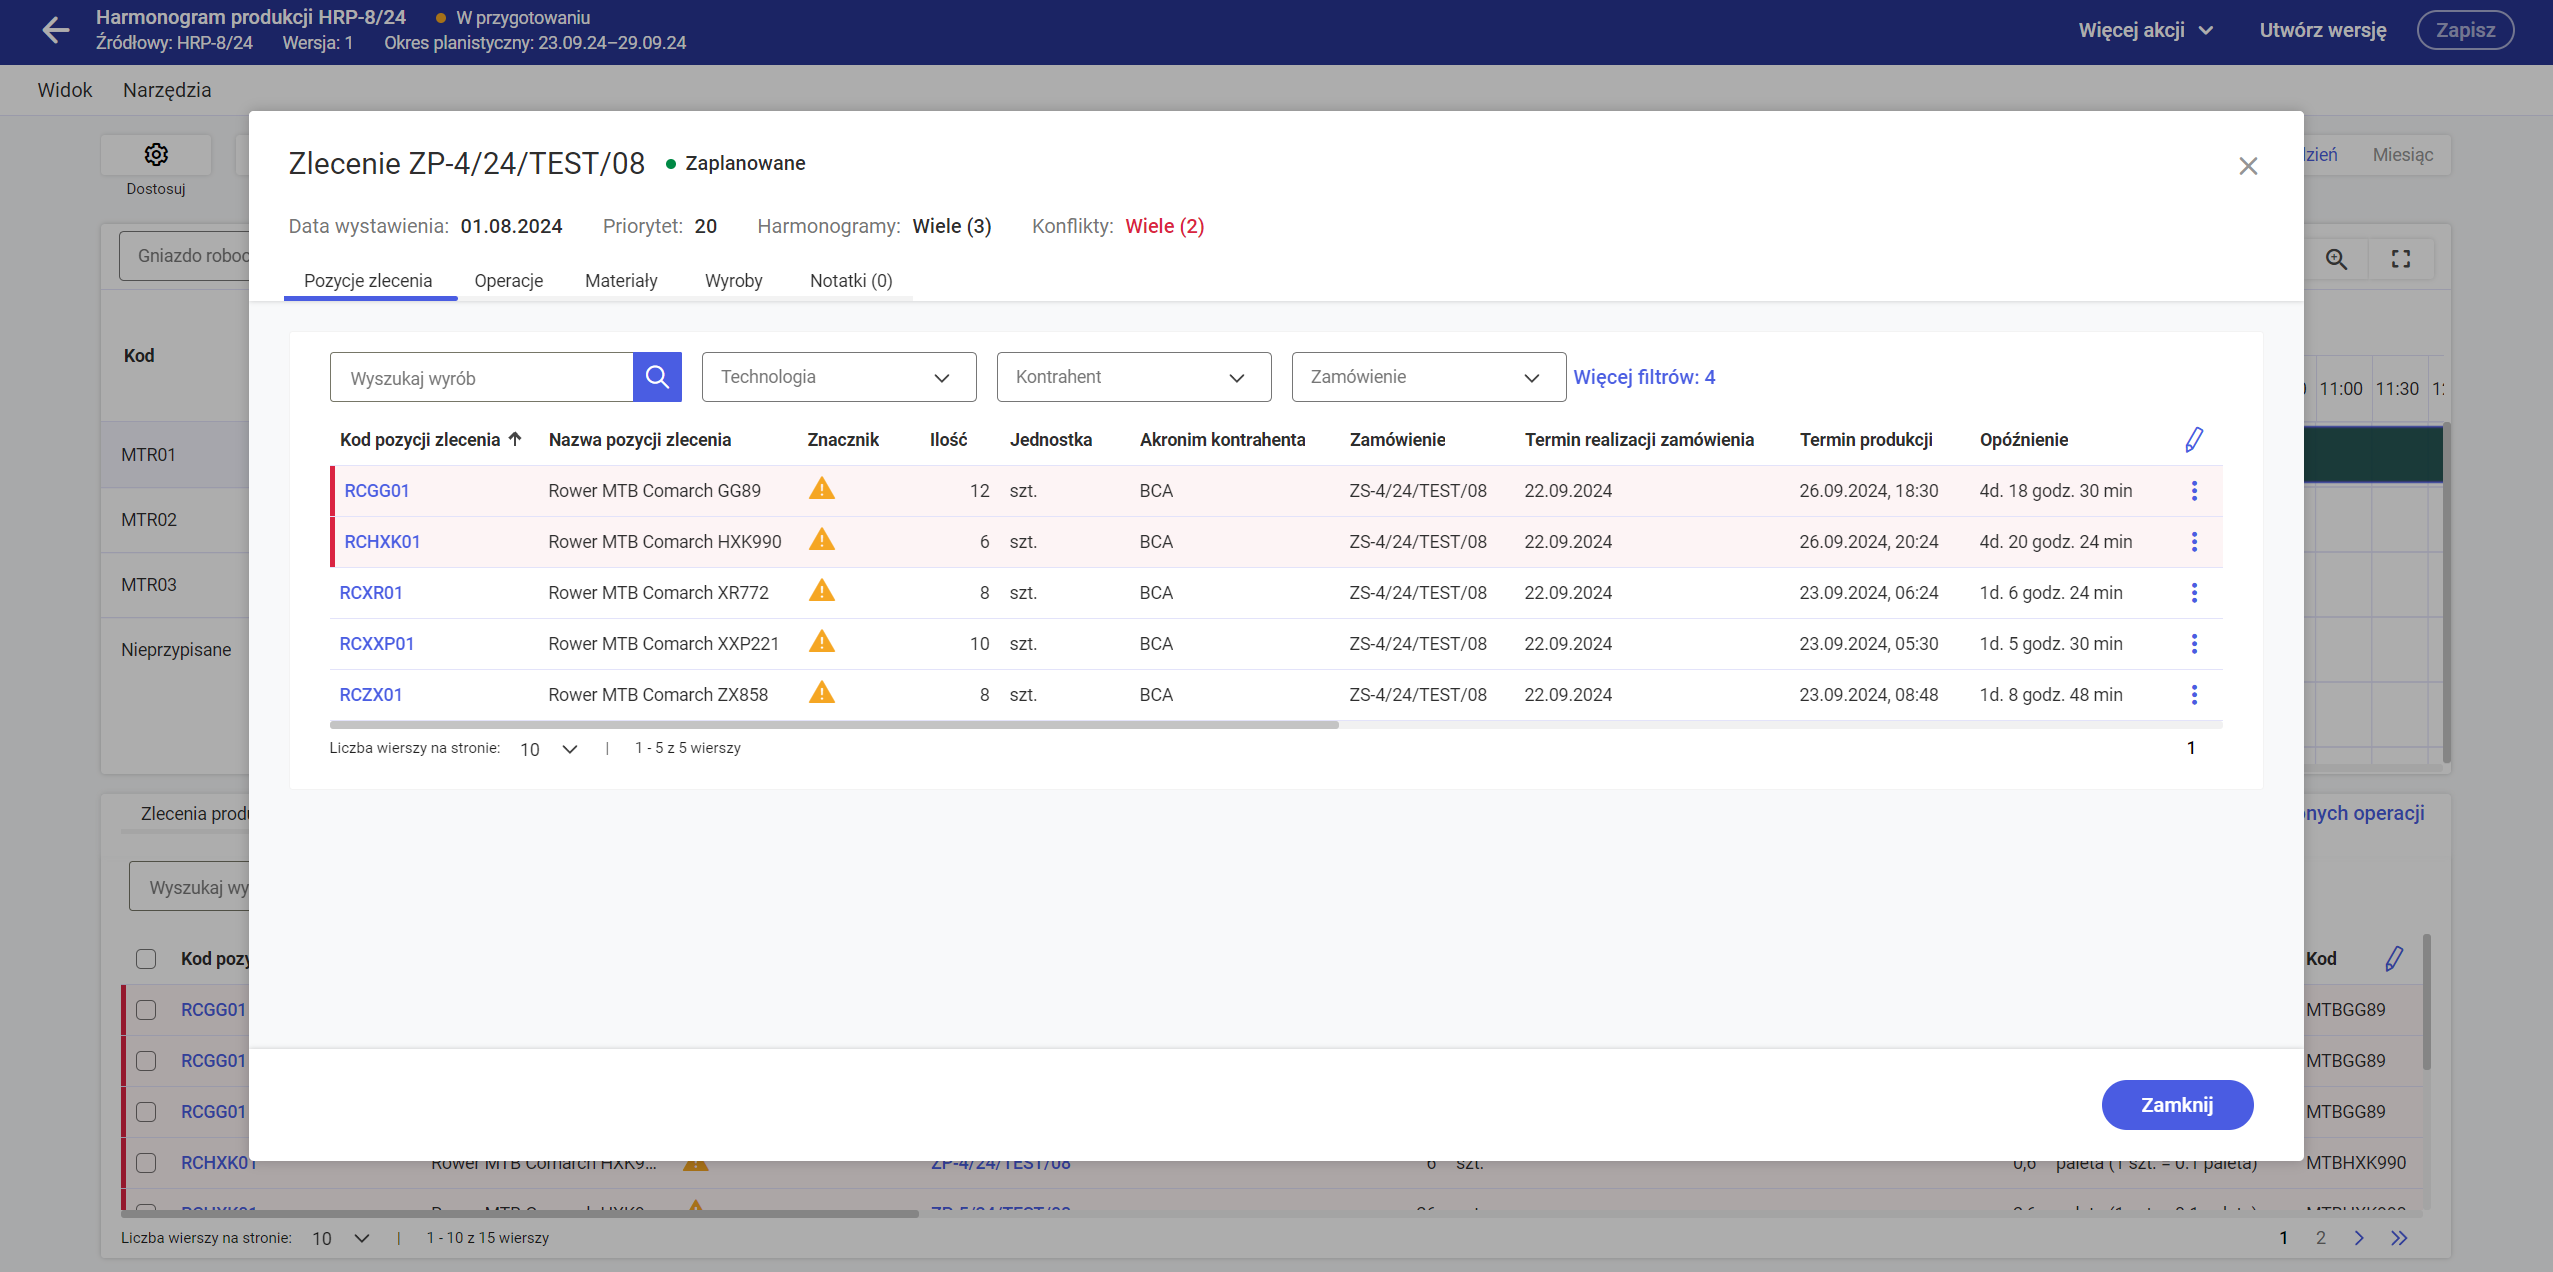The image size is (2553, 1272).
Task: Check the RCHXK01 row checkbox in background
Action: [x=146, y=1163]
